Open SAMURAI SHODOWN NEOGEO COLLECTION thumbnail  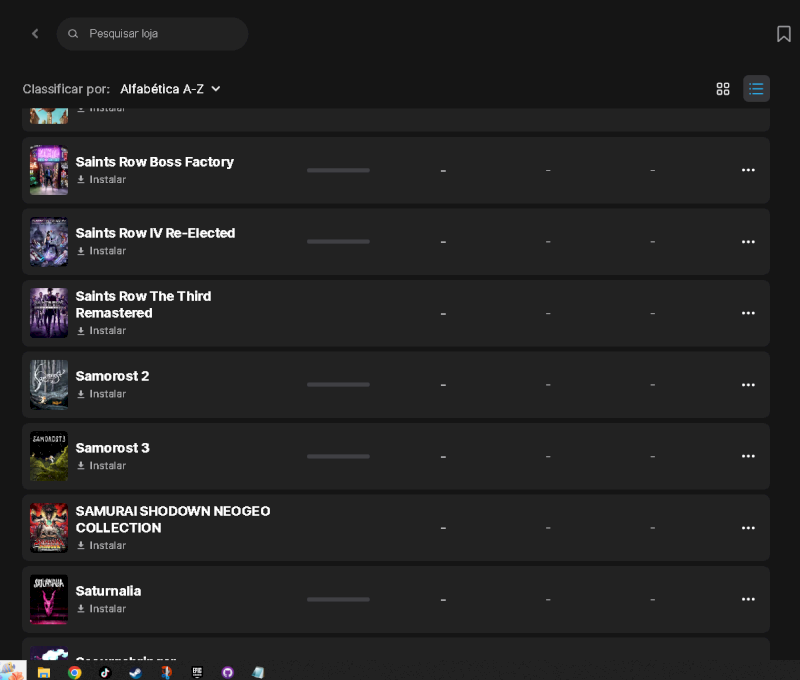coord(49,528)
